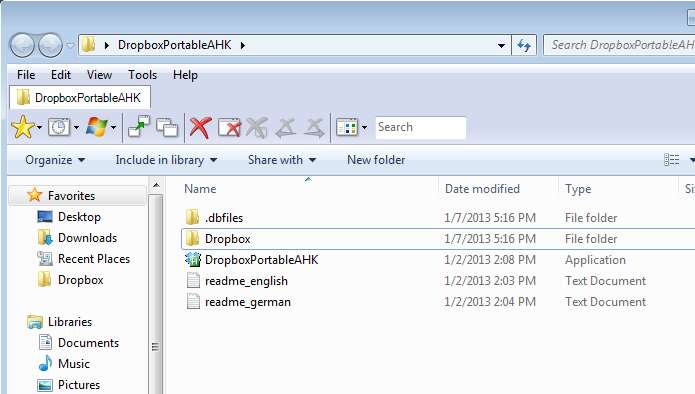Select Dropbox under Favorites
This screenshot has height=394, width=695.
pyautogui.click(x=81, y=280)
